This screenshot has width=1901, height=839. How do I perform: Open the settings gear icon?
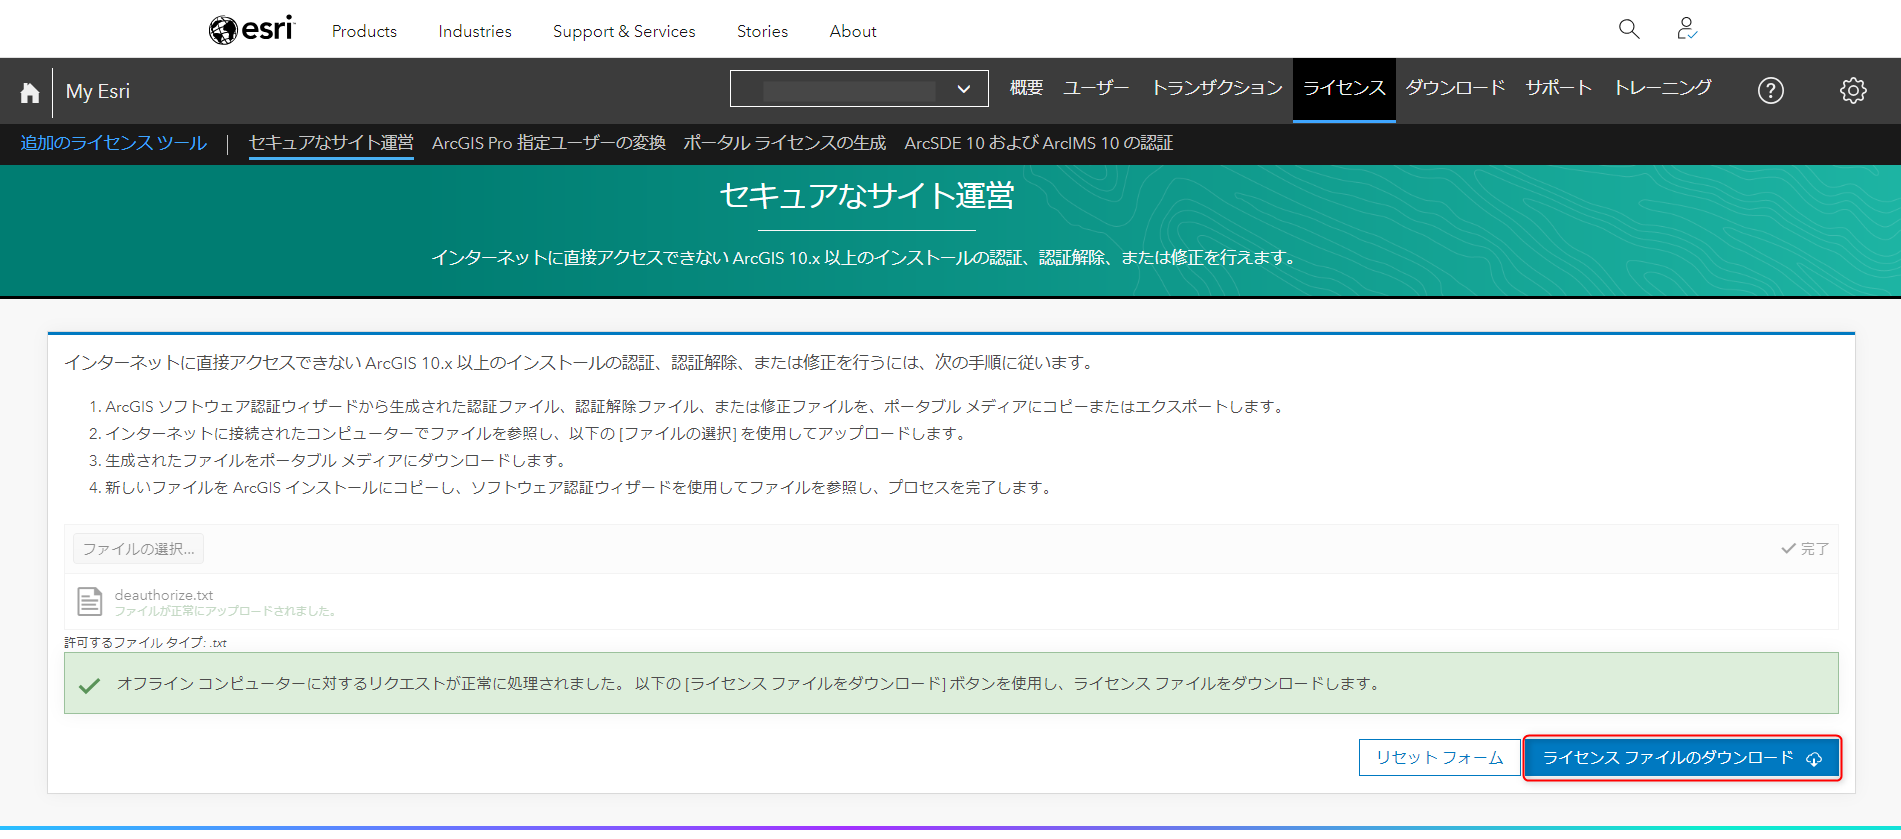point(1853,91)
